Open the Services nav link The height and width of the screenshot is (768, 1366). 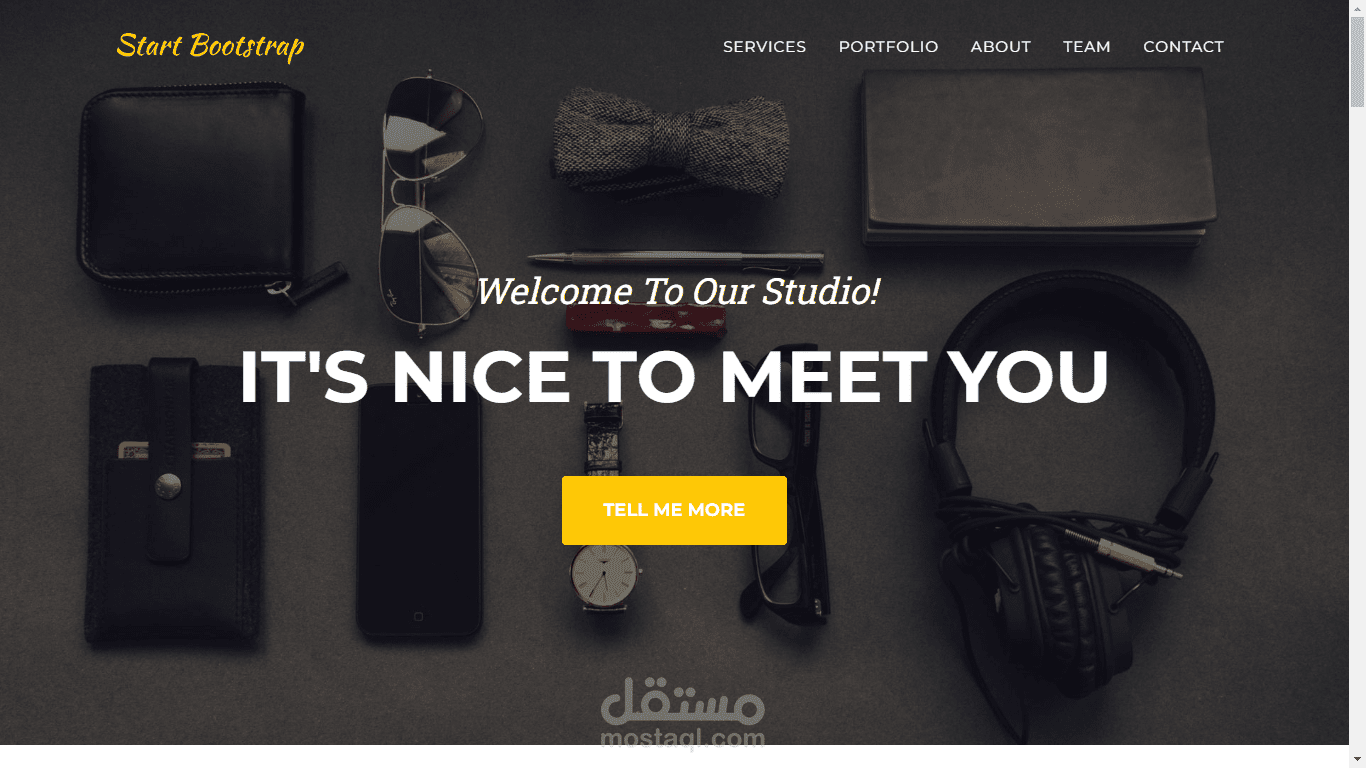[x=764, y=47]
